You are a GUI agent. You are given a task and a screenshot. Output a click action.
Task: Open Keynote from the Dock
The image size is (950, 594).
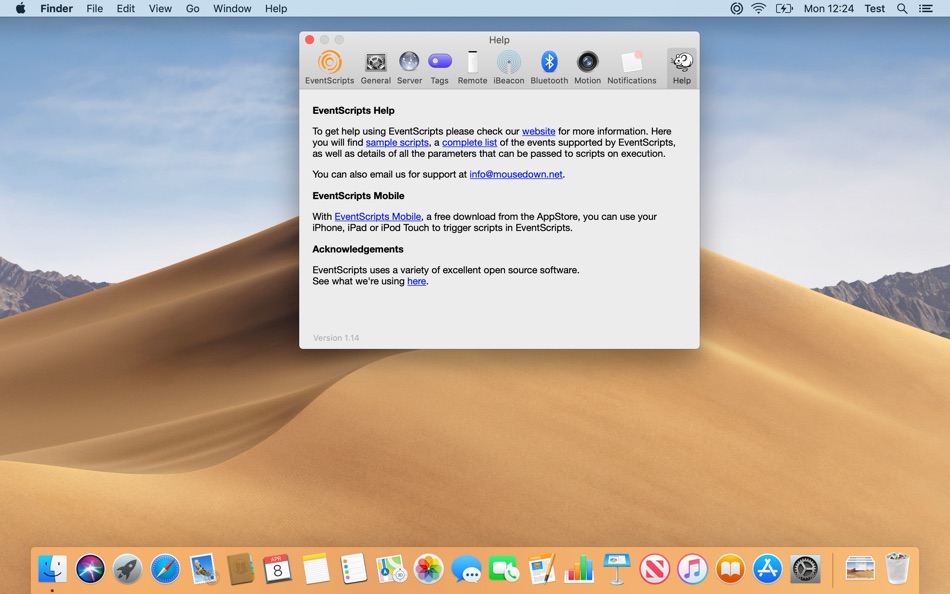[x=617, y=569]
